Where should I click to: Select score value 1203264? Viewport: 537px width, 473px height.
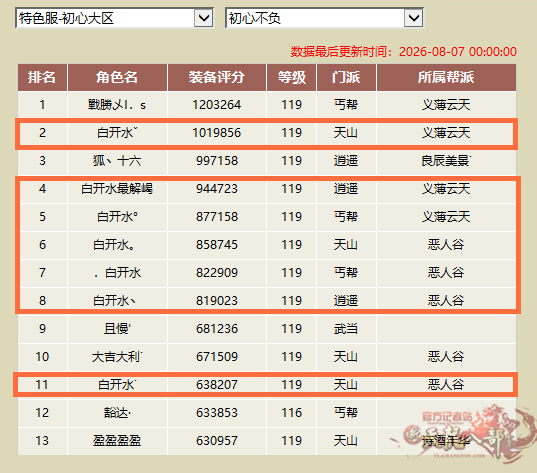point(217,105)
